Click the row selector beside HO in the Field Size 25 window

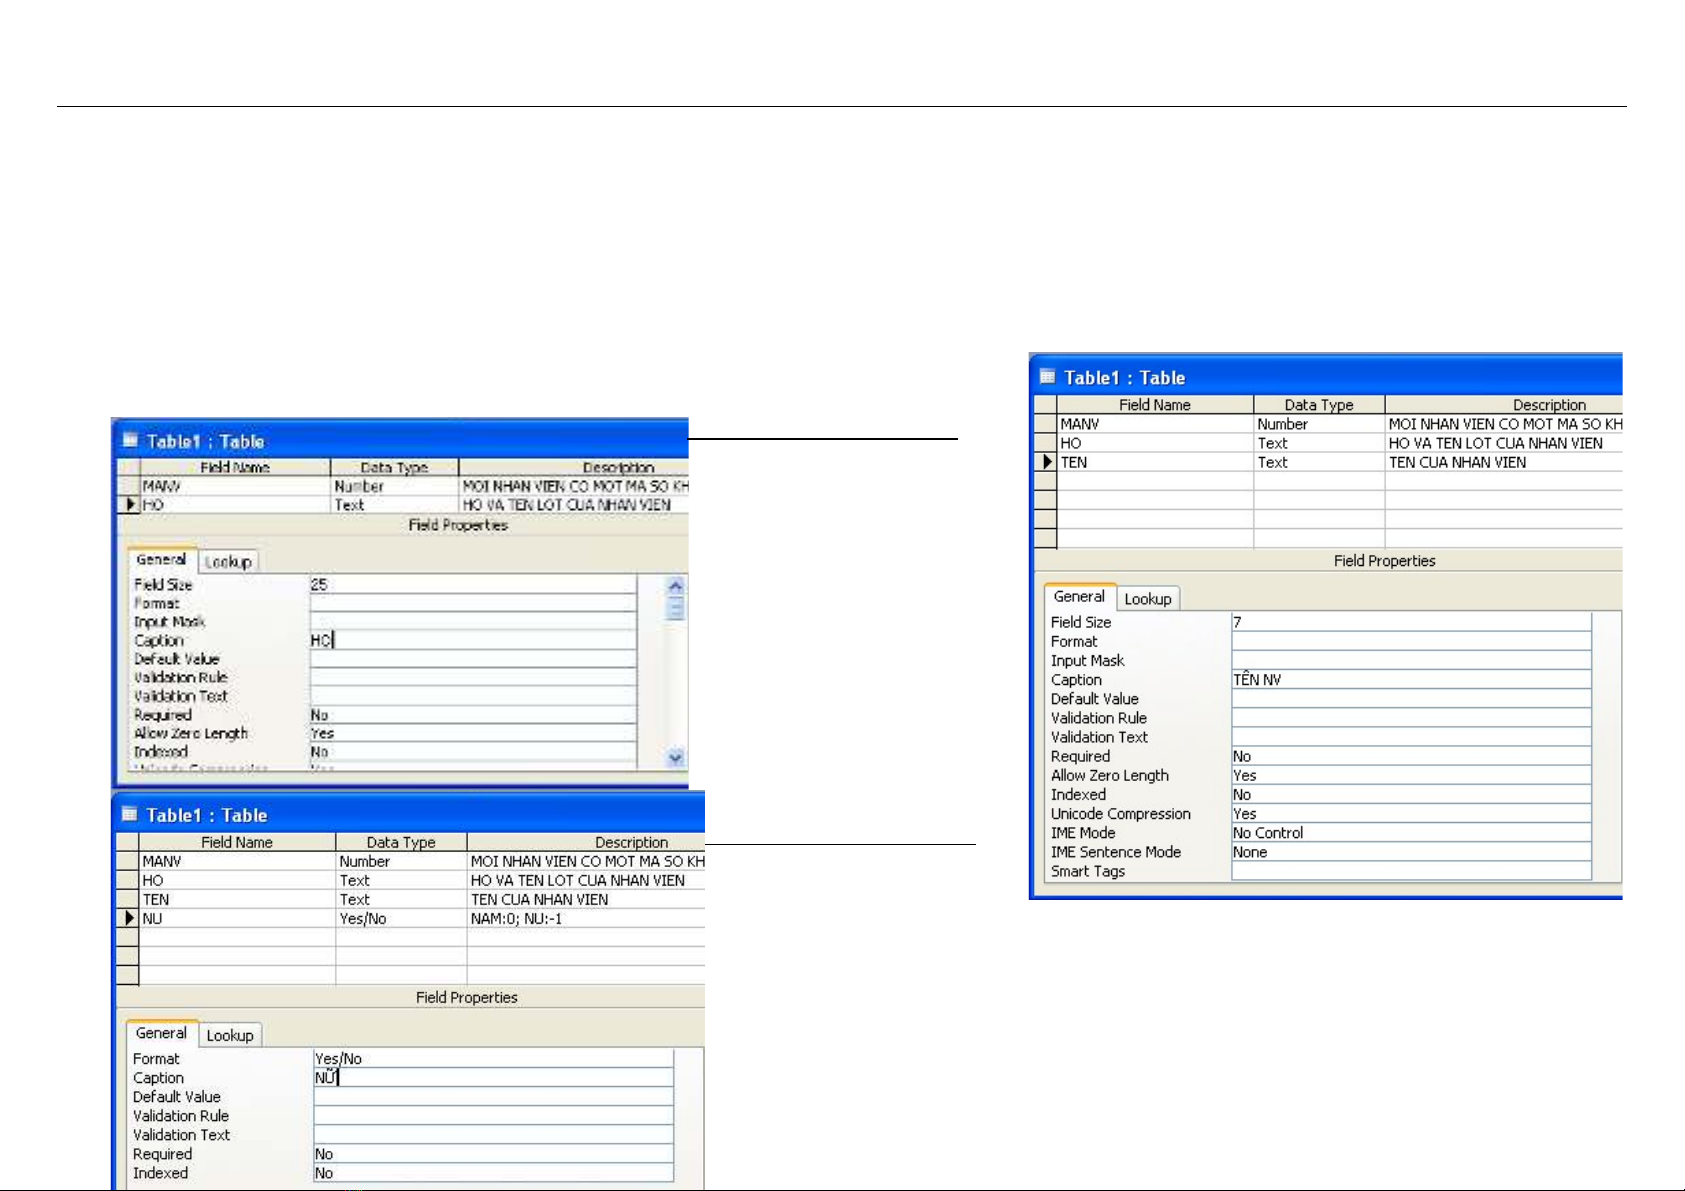(x=129, y=505)
